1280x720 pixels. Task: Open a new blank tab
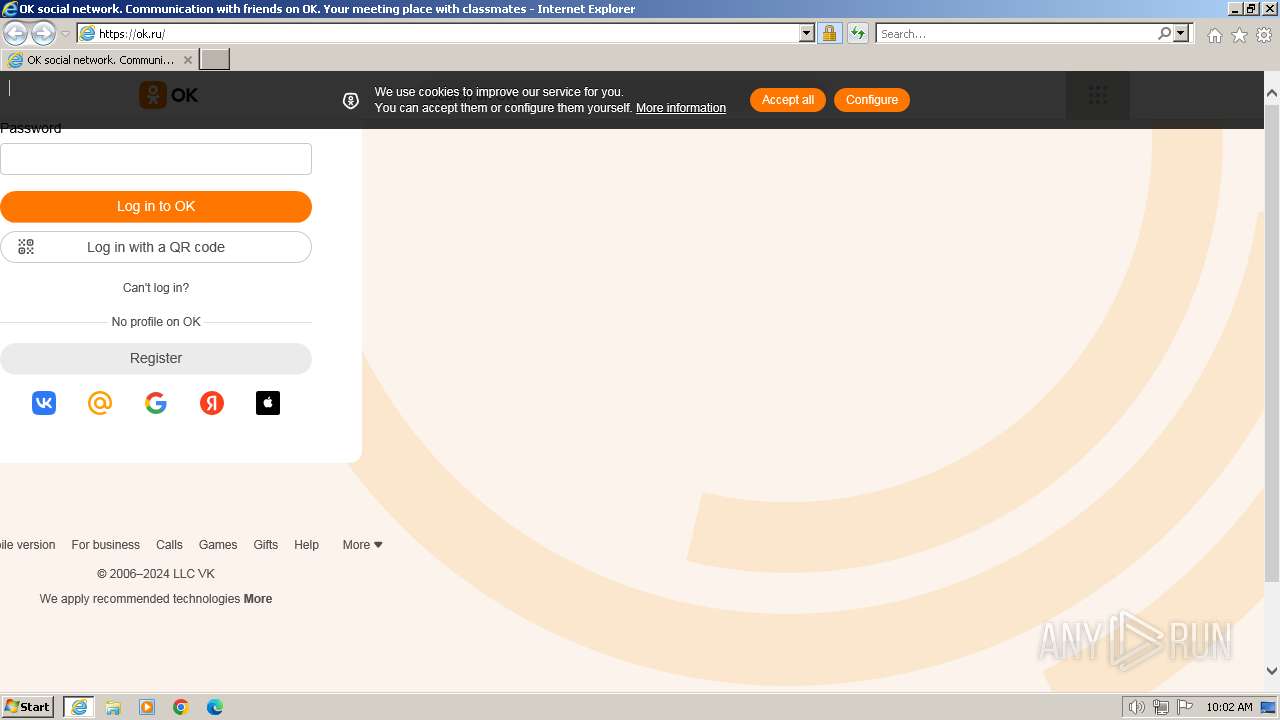pyautogui.click(x=215, y=60)
